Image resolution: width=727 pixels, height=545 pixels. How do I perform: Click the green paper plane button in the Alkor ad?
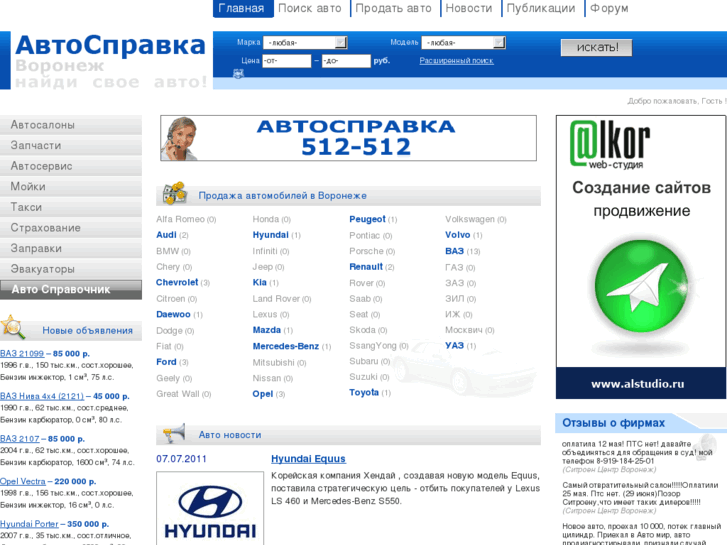coord(641,286)
